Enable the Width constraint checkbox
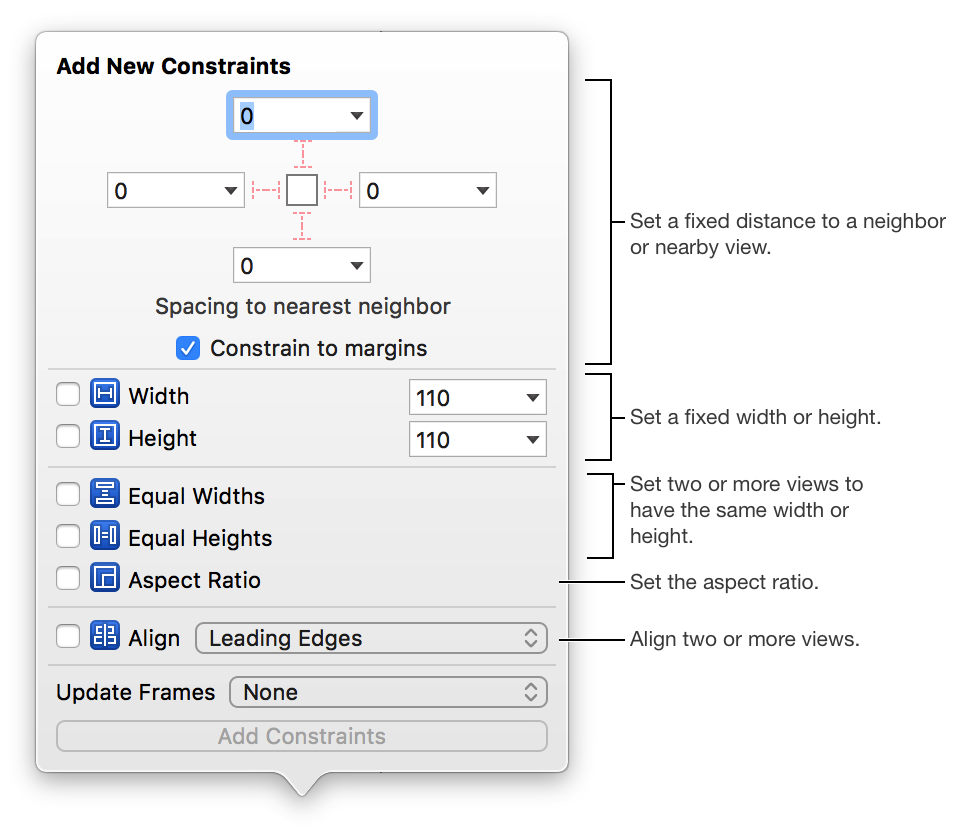Image resolution: width=976 pixels, height=830 pixels. 68,395
